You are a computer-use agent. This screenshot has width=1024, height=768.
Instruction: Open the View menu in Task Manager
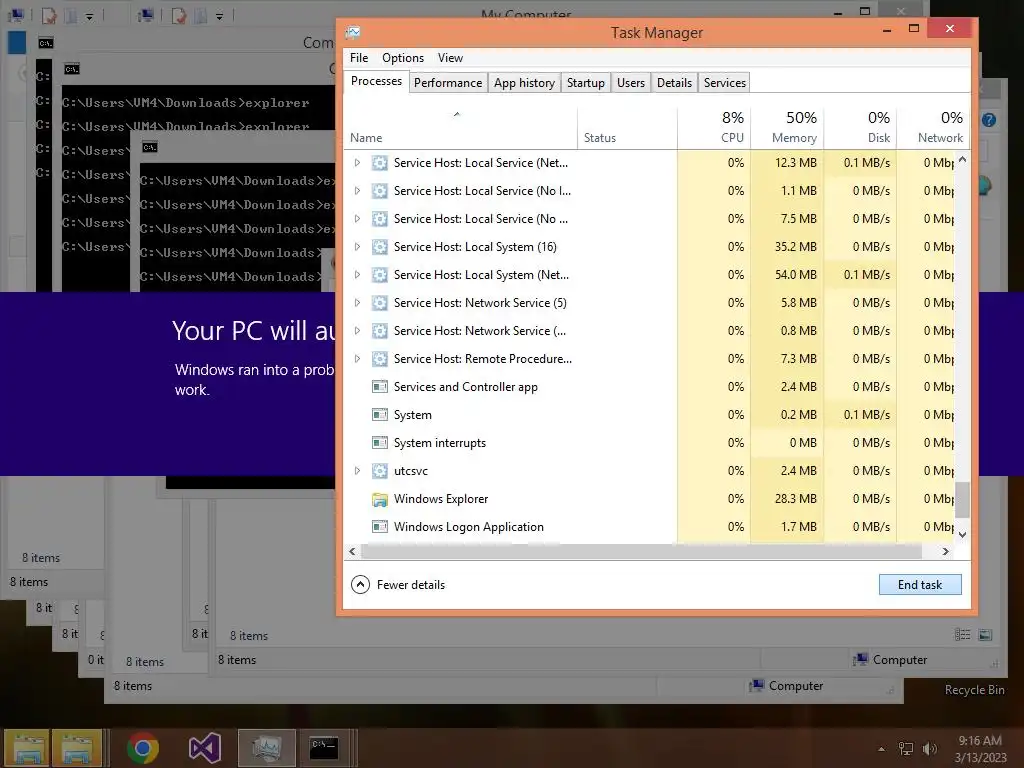[450, 58]
